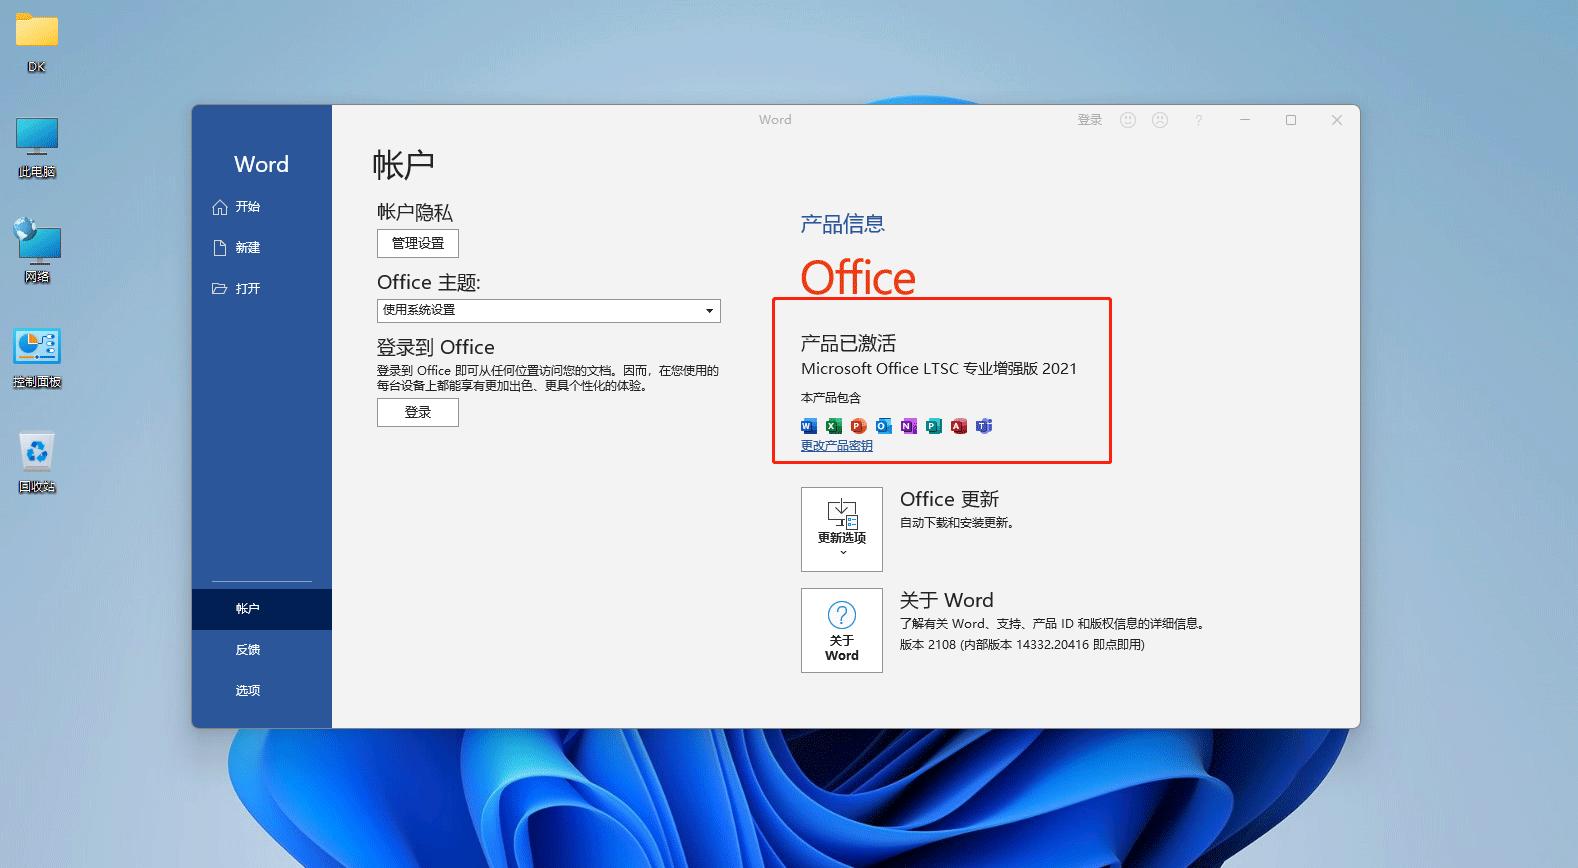The height and width of the screenshot is (868, 1578).
Task: Click the 产品已激活 text
Action: pos(848,343)
